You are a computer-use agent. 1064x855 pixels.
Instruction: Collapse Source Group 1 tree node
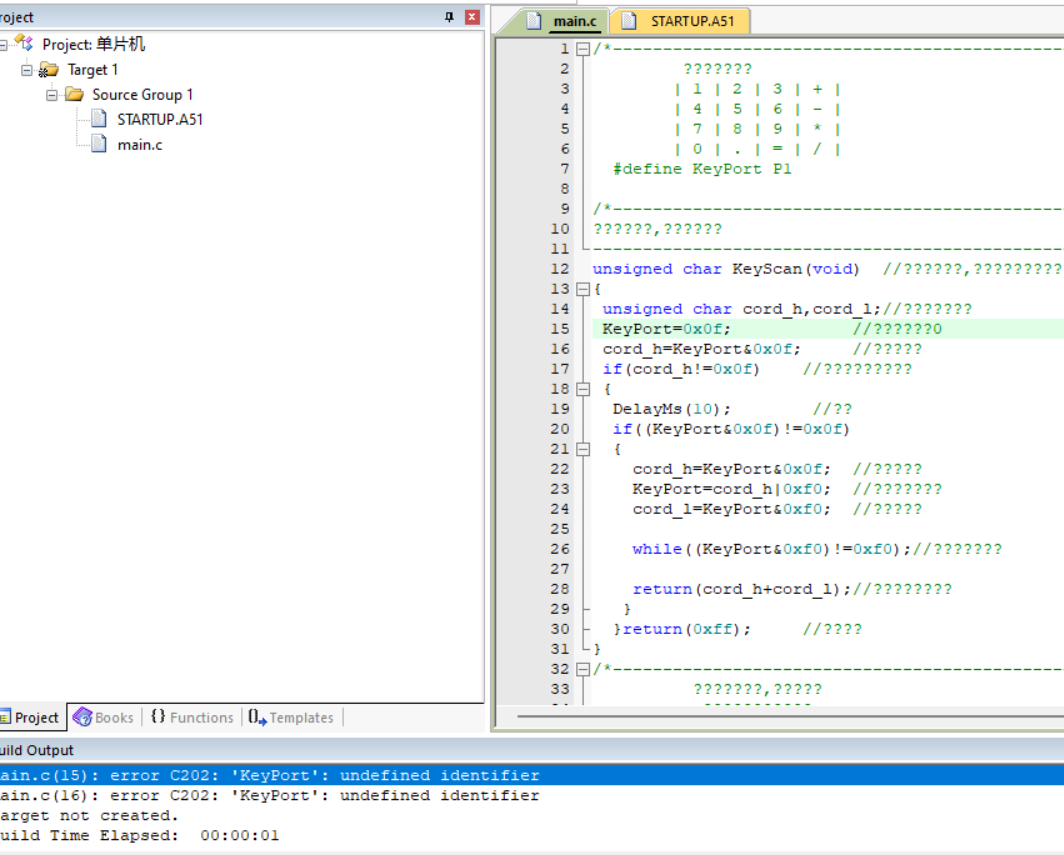tap(52, 95)
